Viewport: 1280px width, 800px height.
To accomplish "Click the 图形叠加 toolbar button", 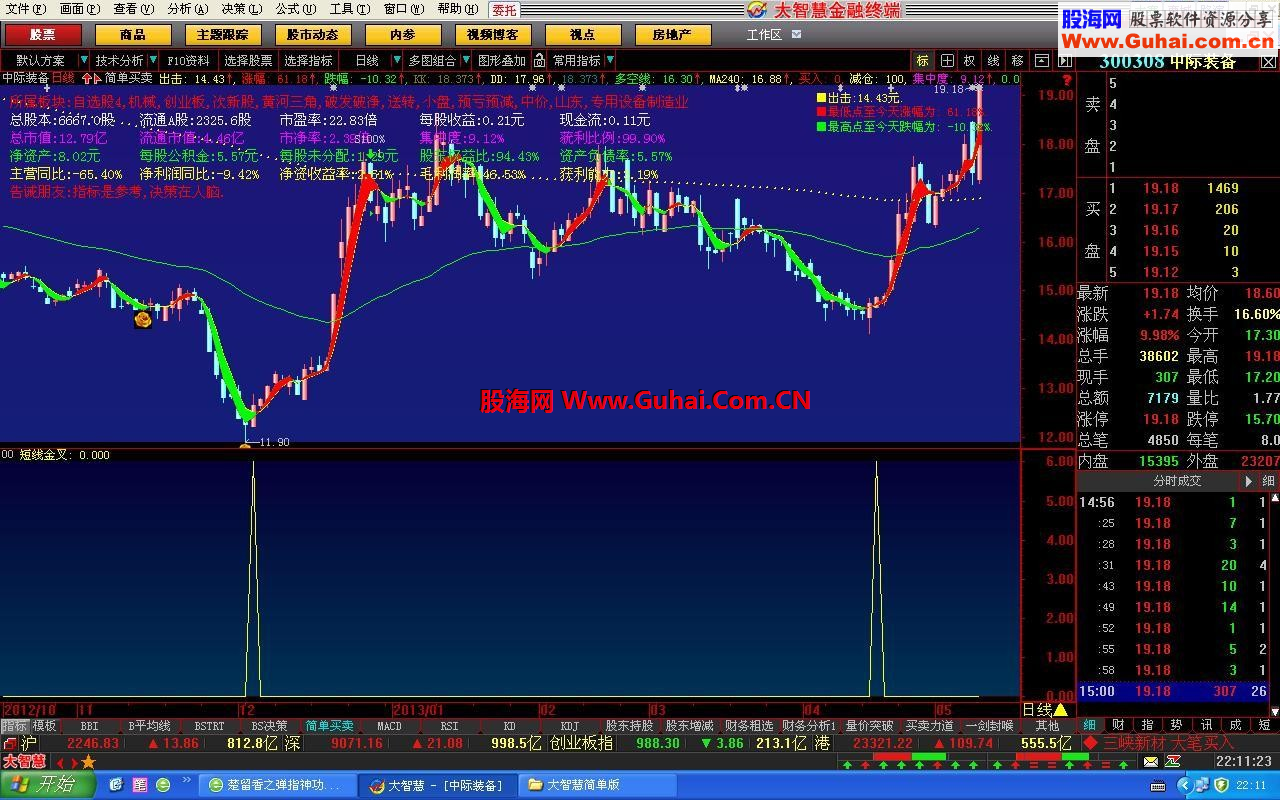I will (x=502, y=61).
